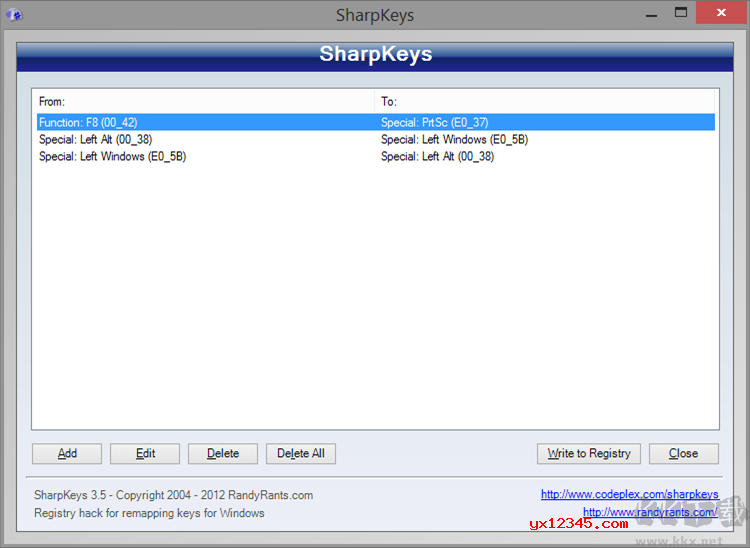This screenshot has height=548, width=750.
Task: Open the Edit mapping dialog
Action: click(x=145, y=453)
